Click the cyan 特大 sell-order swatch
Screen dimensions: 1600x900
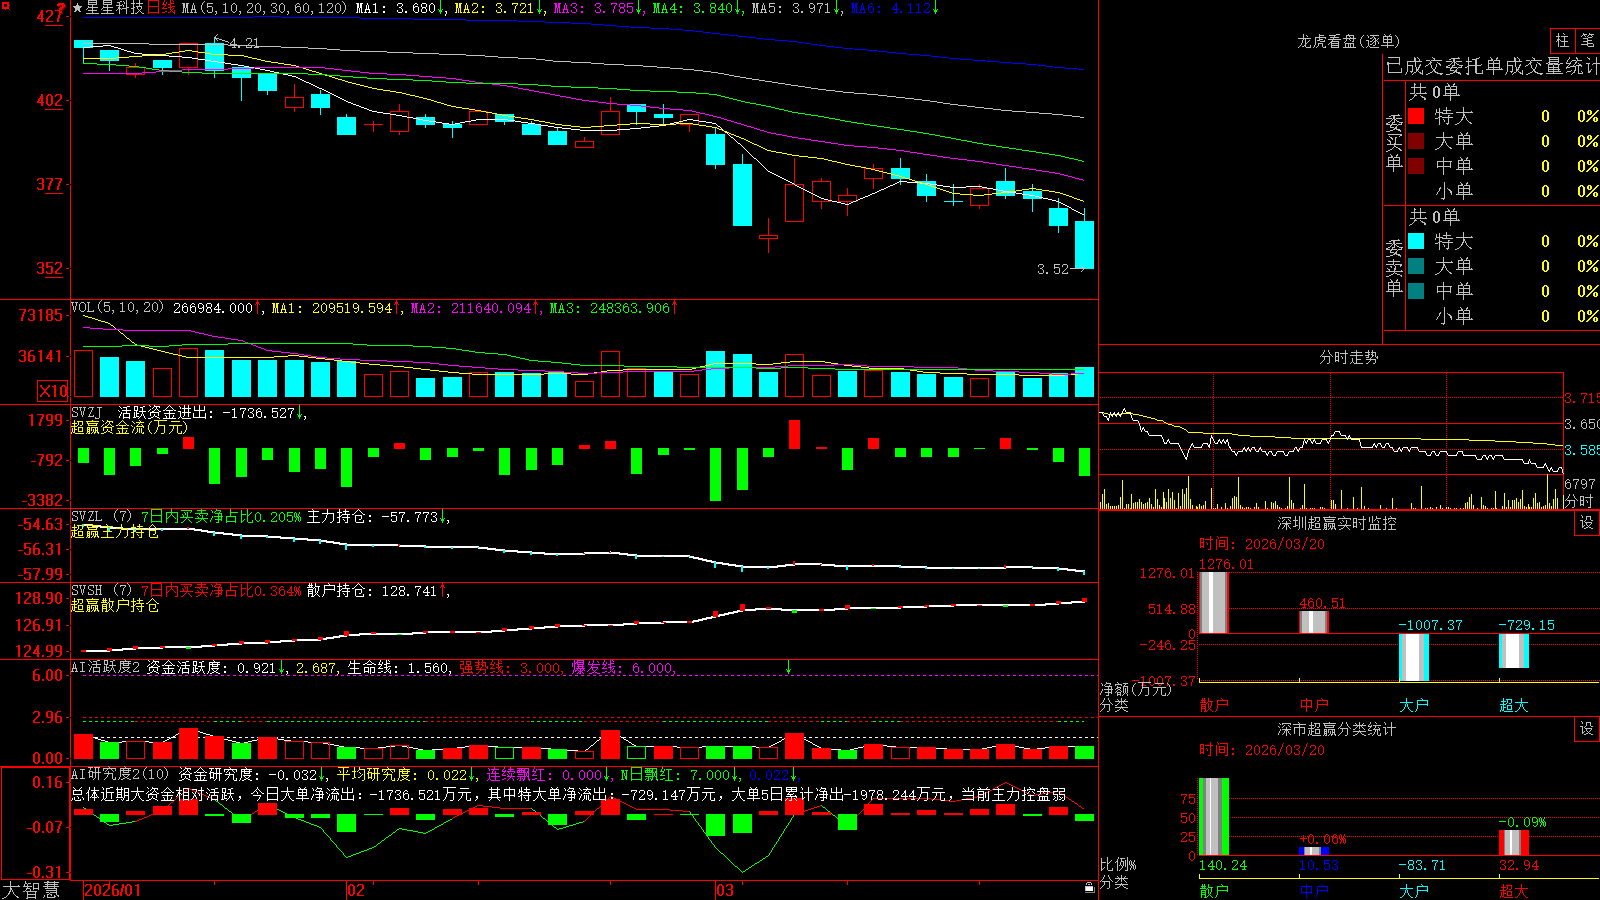[1416, 241]
